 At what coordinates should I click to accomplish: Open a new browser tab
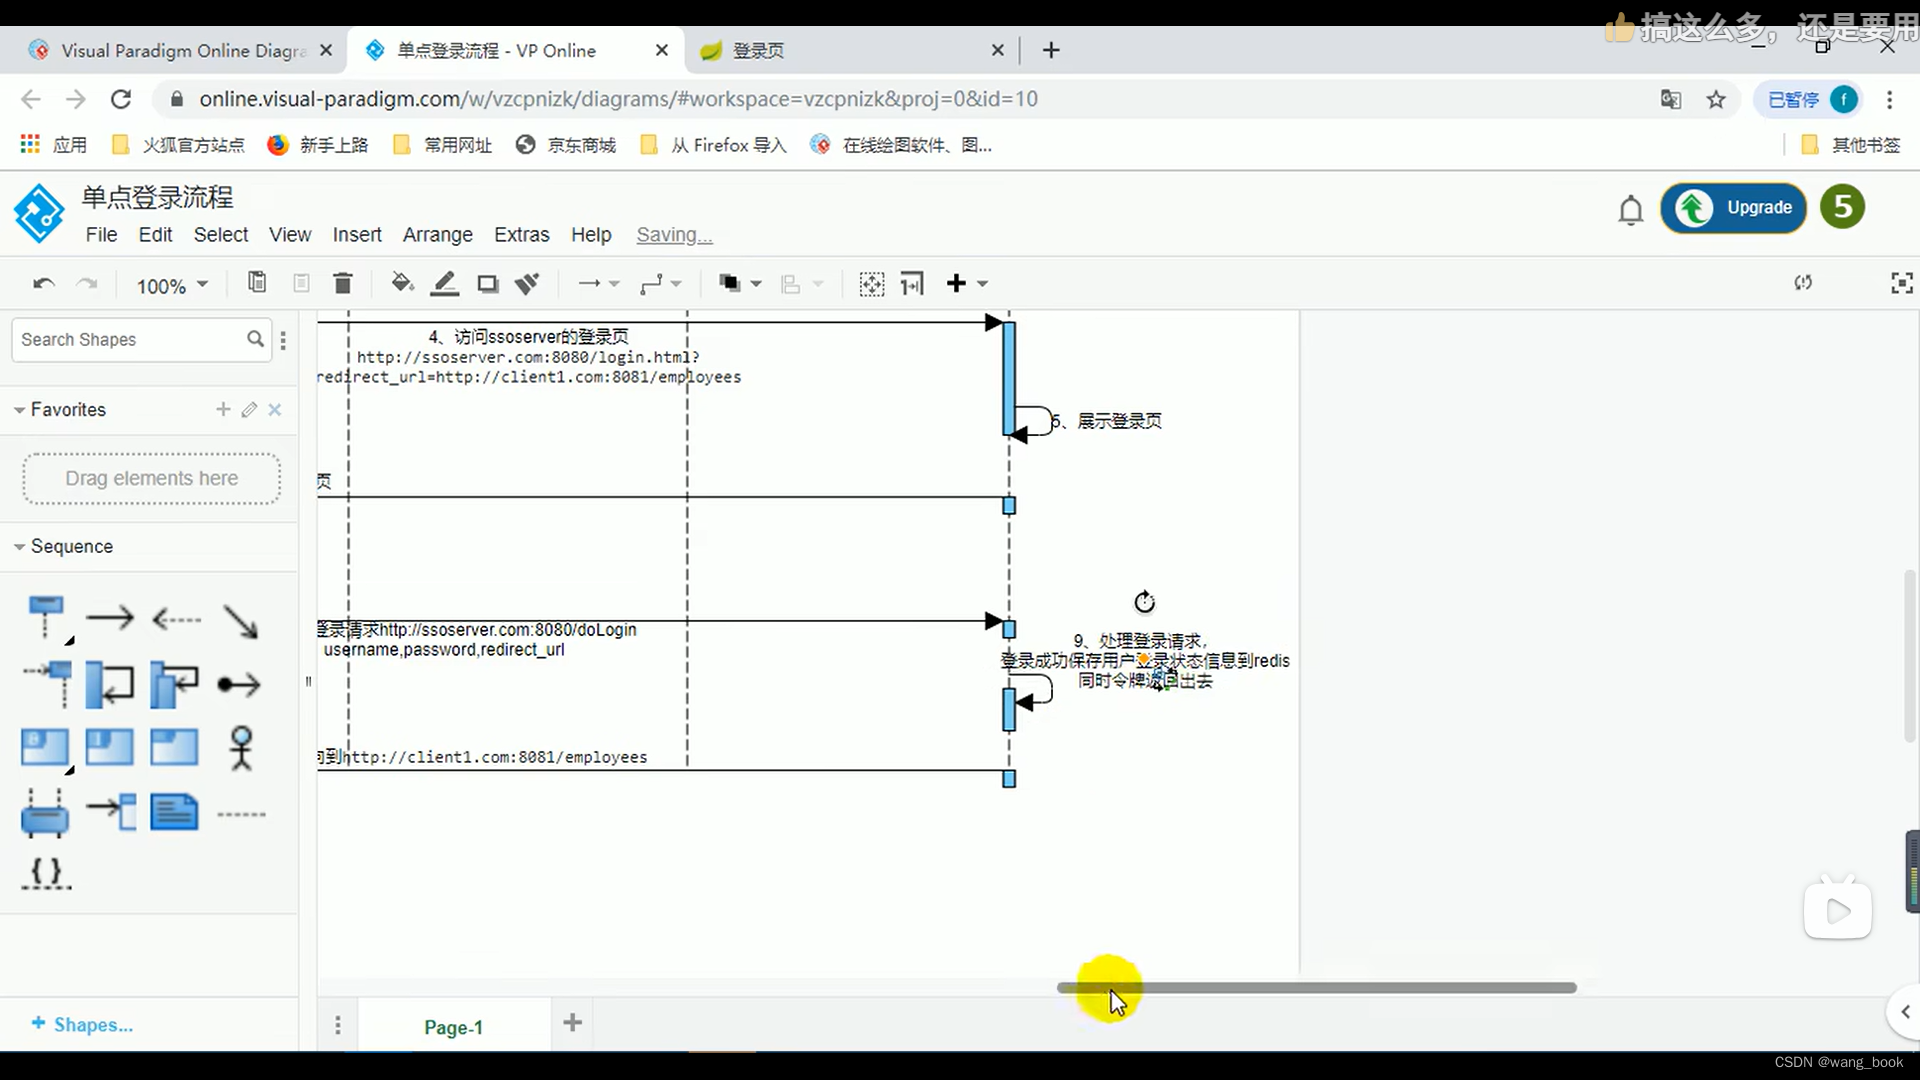point(1051,50)
